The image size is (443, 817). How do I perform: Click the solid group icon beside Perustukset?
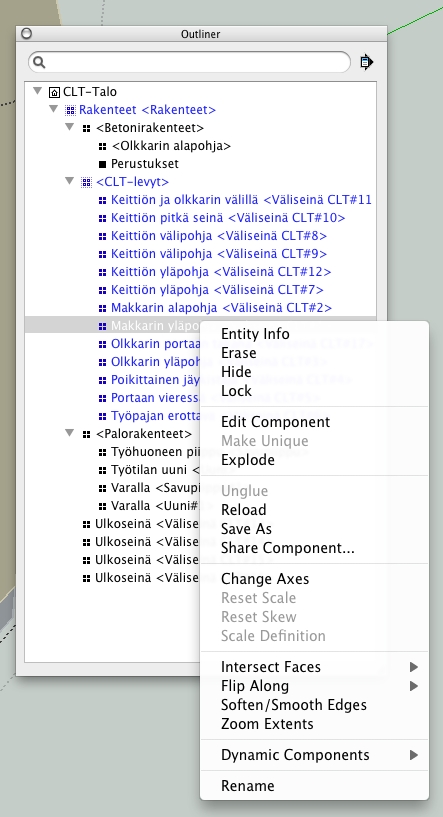[103, 164]
